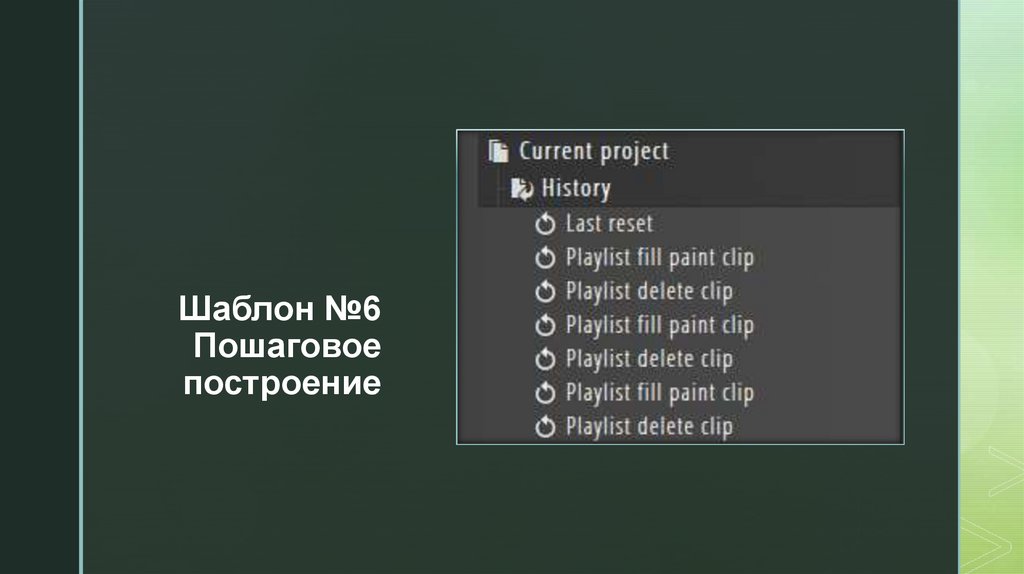Click the History folder icon

point(522,188)
